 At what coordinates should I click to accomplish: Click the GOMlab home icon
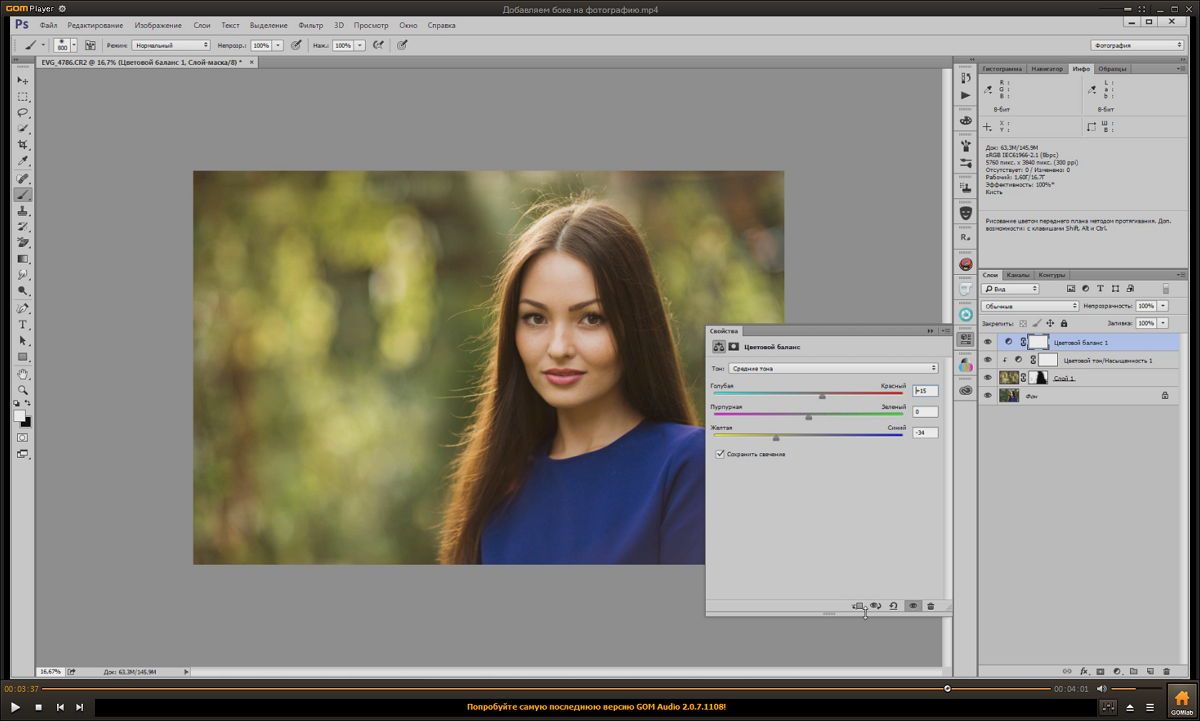pos(1181,699)
